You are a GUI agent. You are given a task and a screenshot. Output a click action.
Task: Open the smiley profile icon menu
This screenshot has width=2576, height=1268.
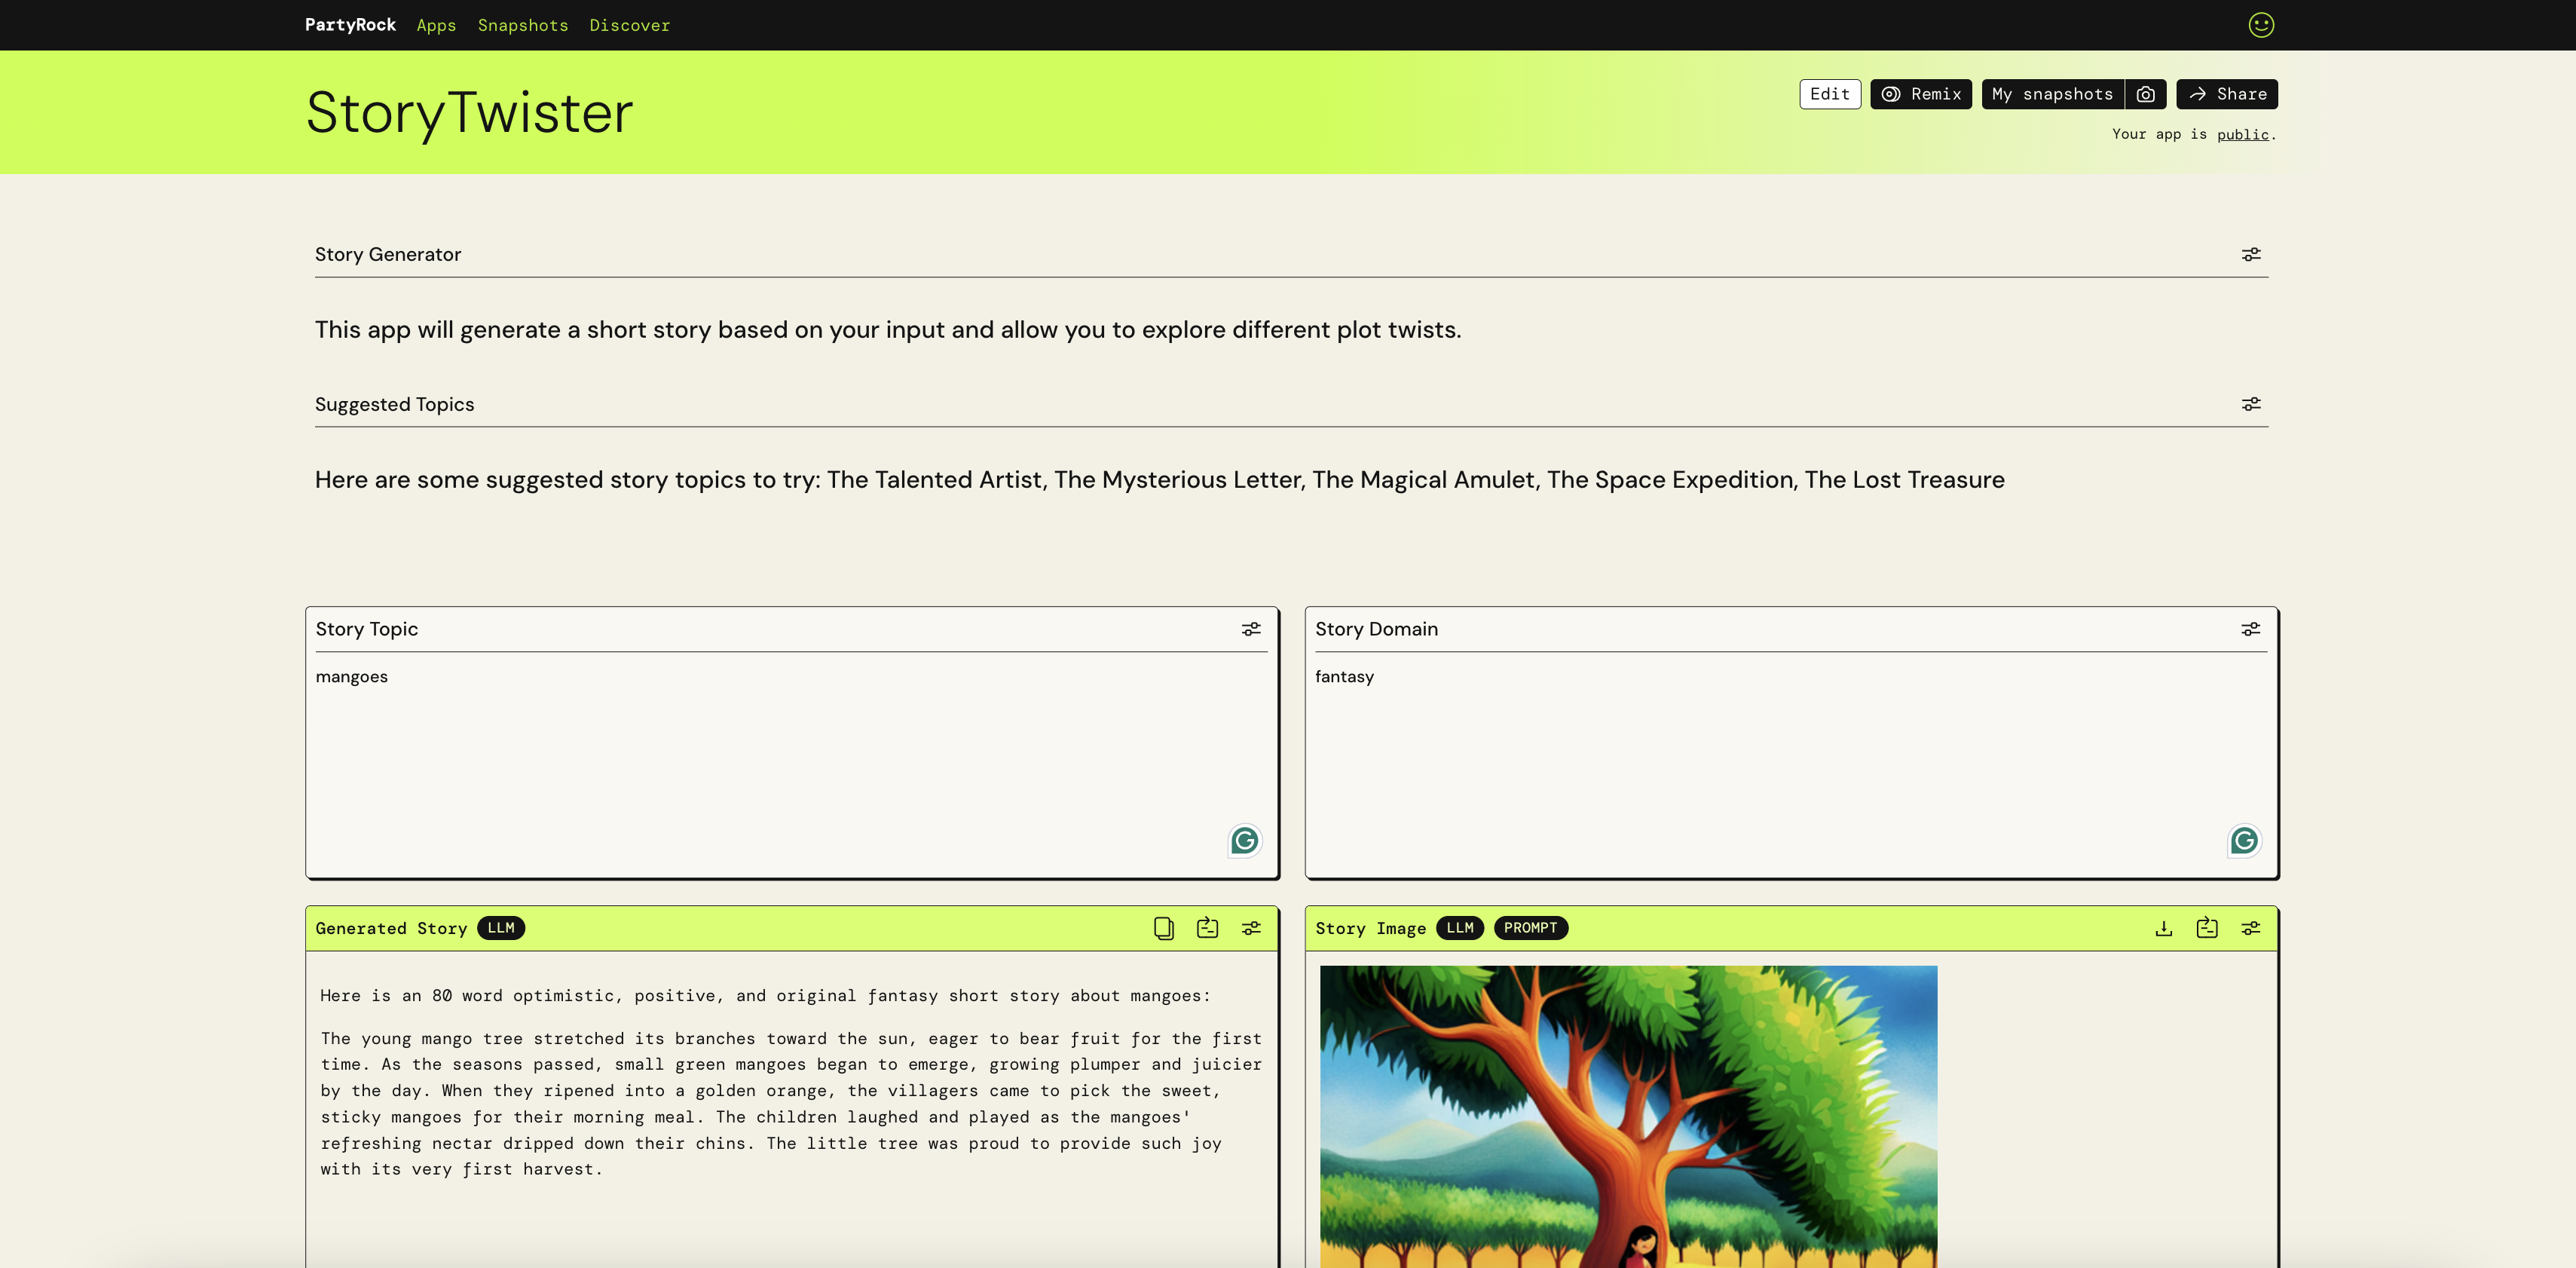2261,25
